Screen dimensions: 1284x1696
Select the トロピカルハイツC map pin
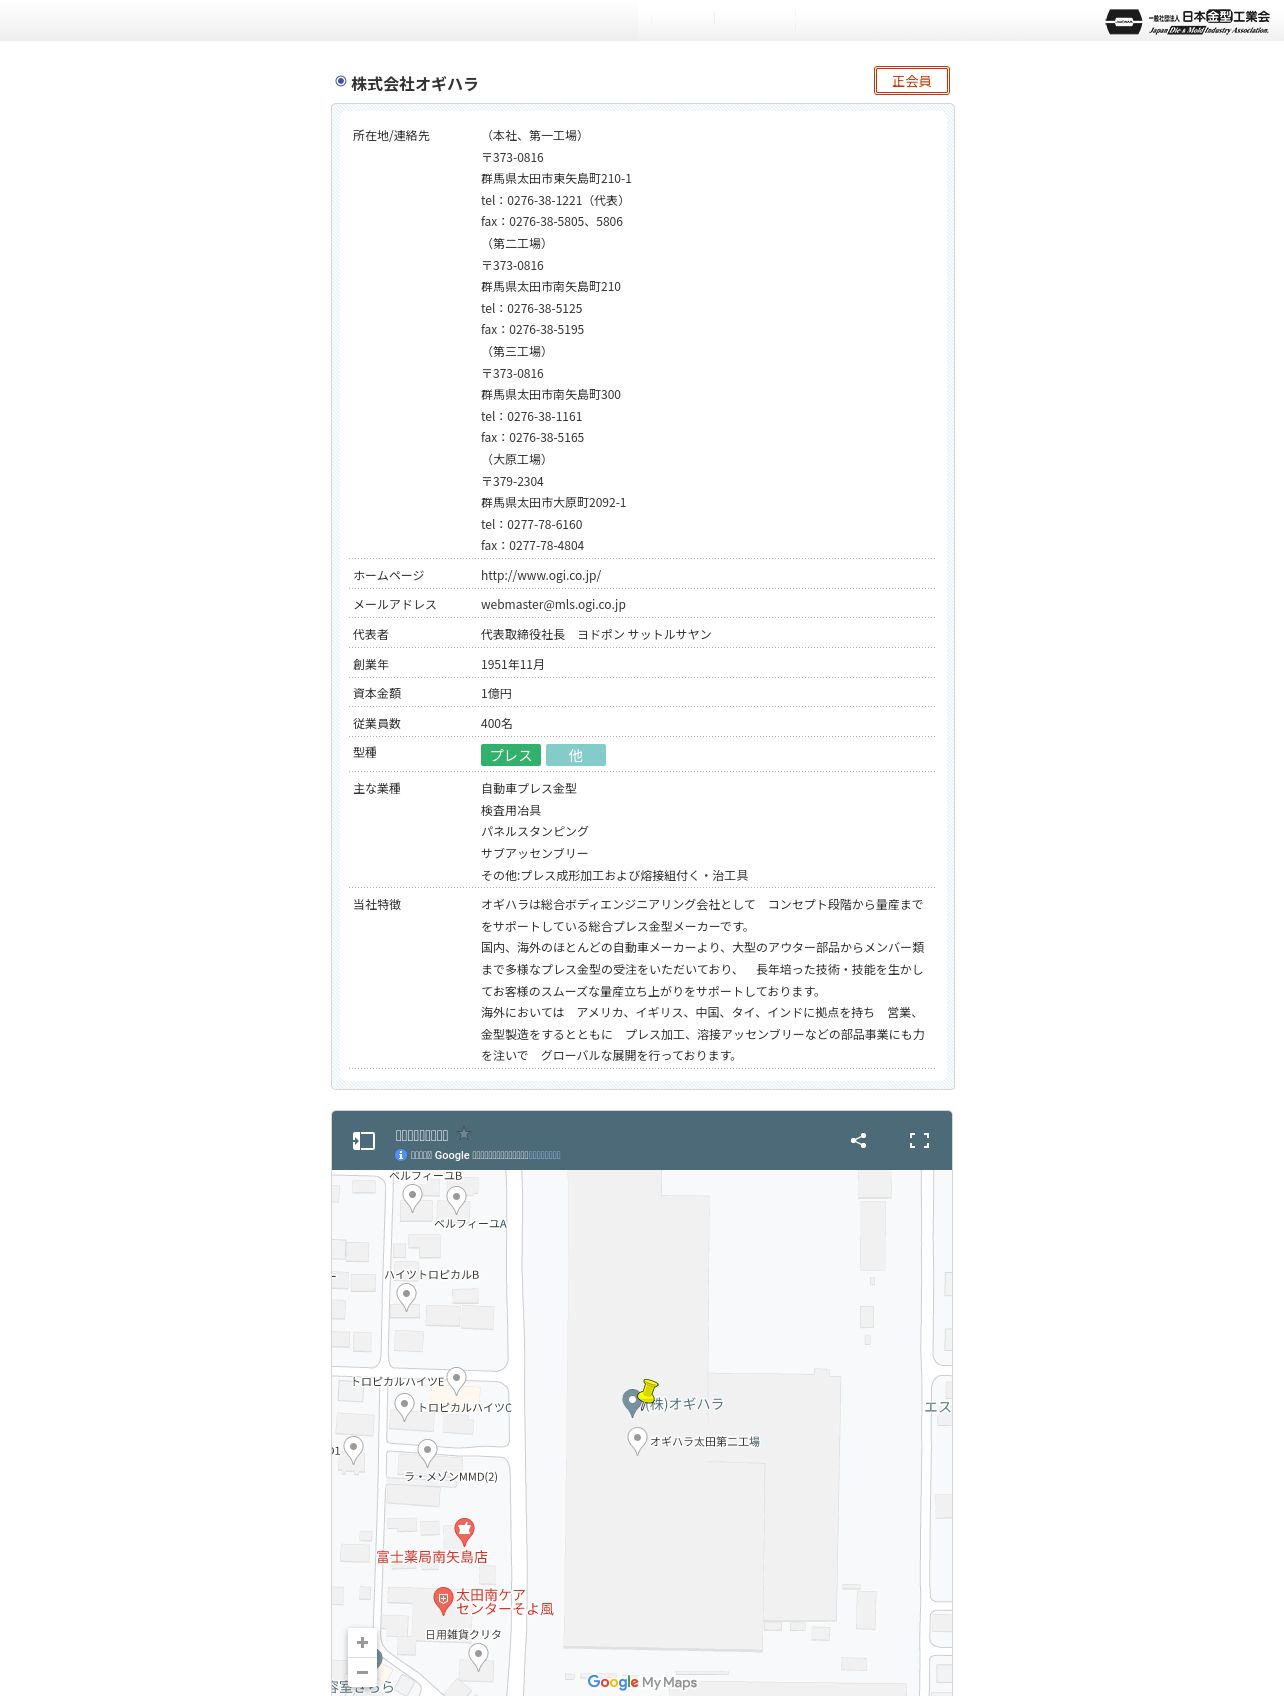(404, 1407)
